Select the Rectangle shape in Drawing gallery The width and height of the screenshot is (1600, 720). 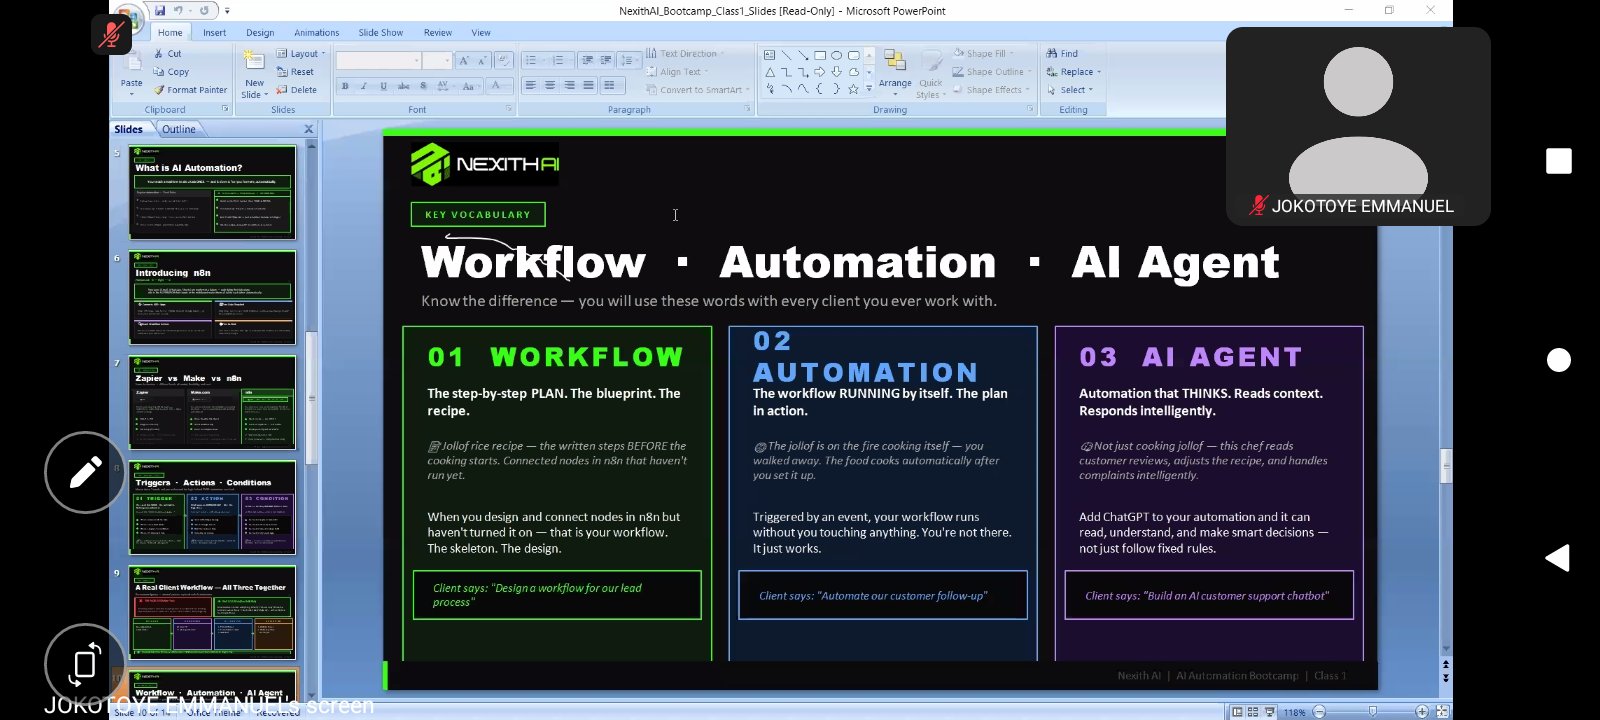click(820, 55)
